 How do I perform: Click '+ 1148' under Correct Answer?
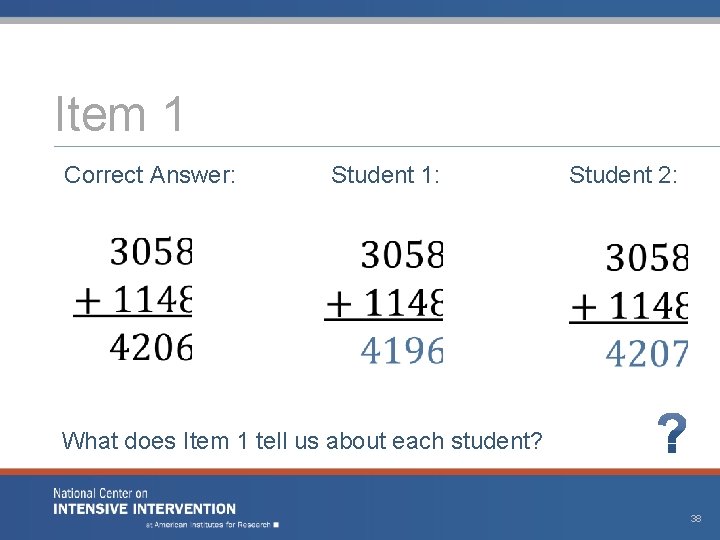133,298
